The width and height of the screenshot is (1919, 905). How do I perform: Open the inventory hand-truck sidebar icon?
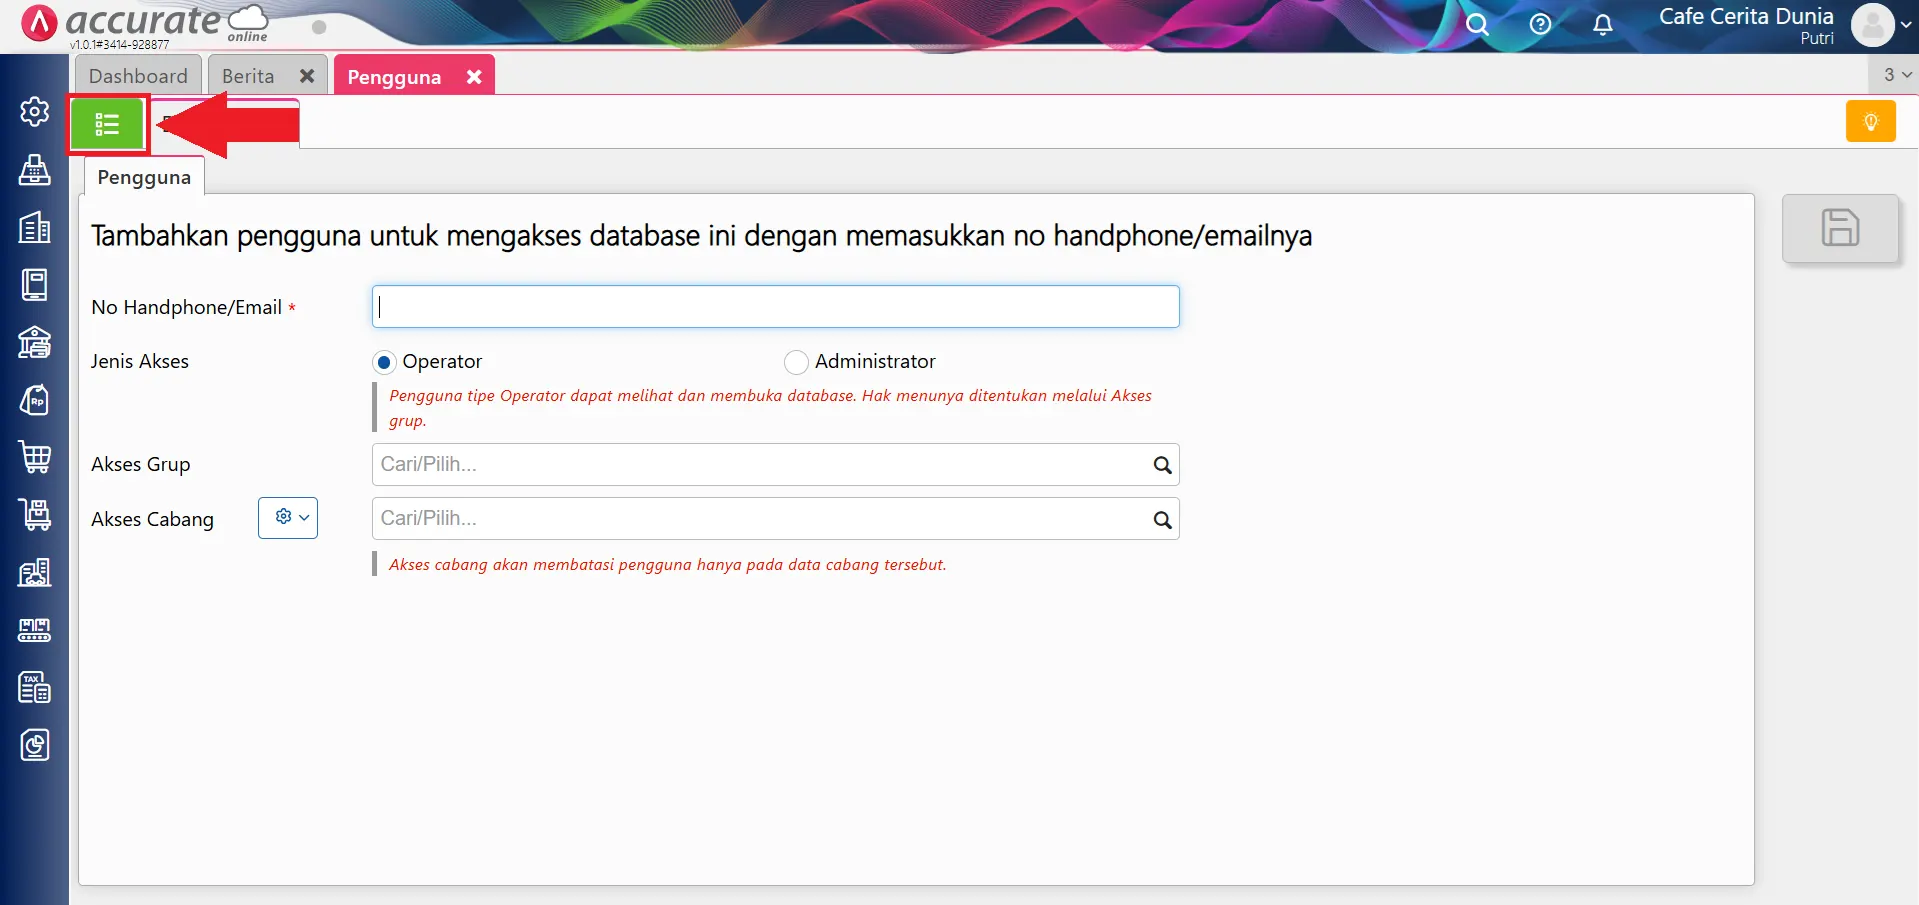pos(35,514)
